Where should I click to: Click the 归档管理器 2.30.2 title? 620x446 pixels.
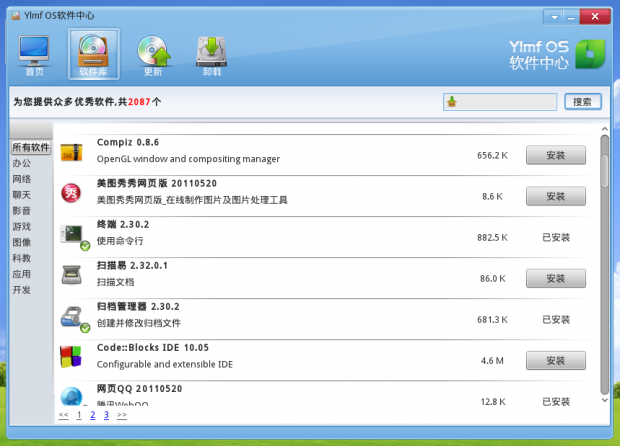[x=138, y=307]
